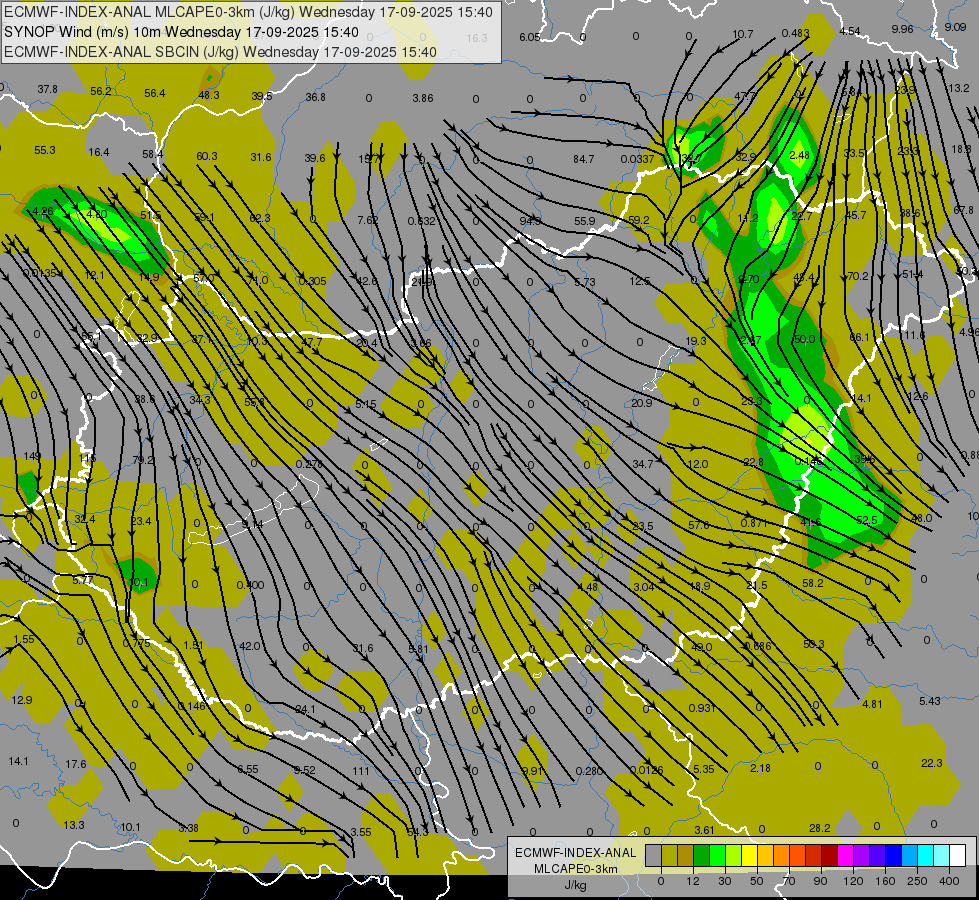Viewport: 979px width, 900px height.
Task: Click the brownish-gold legend swatch
Action: [686, 855]
